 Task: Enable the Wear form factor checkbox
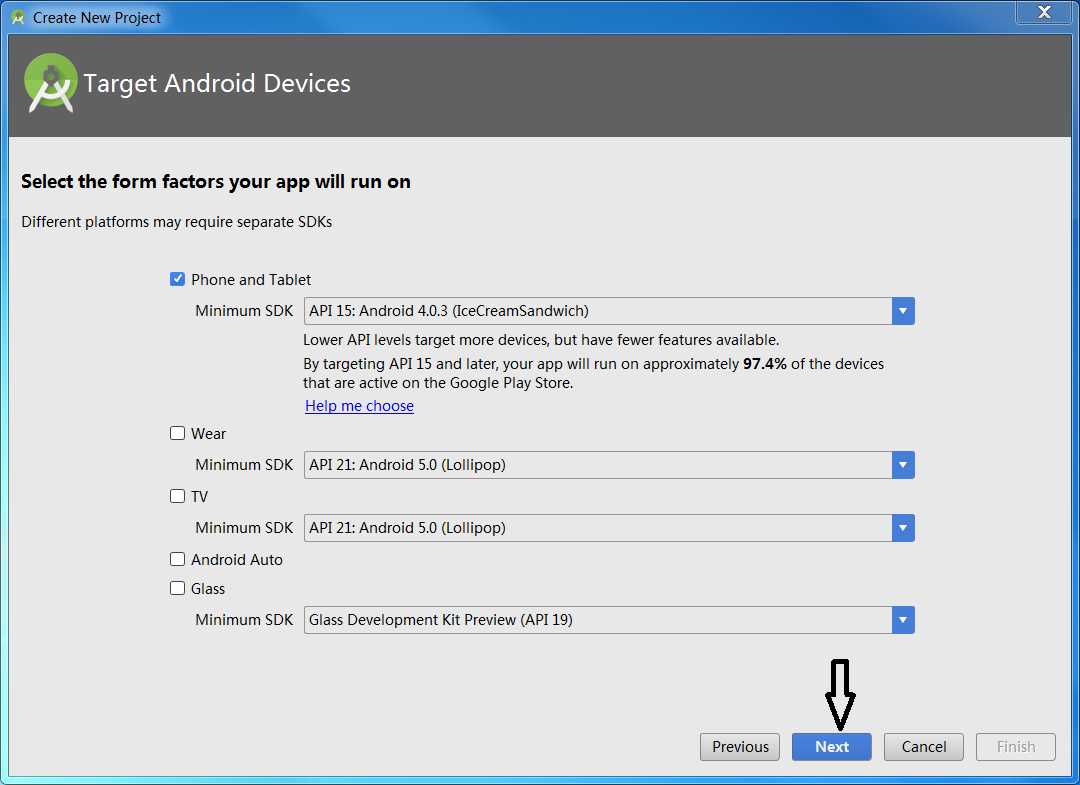[177, 433]
